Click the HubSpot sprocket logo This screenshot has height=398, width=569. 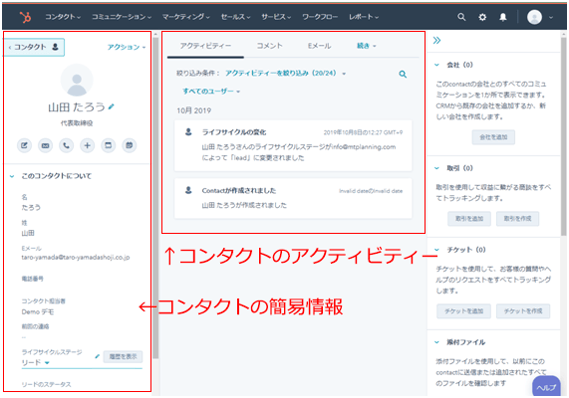pos(25,17)
